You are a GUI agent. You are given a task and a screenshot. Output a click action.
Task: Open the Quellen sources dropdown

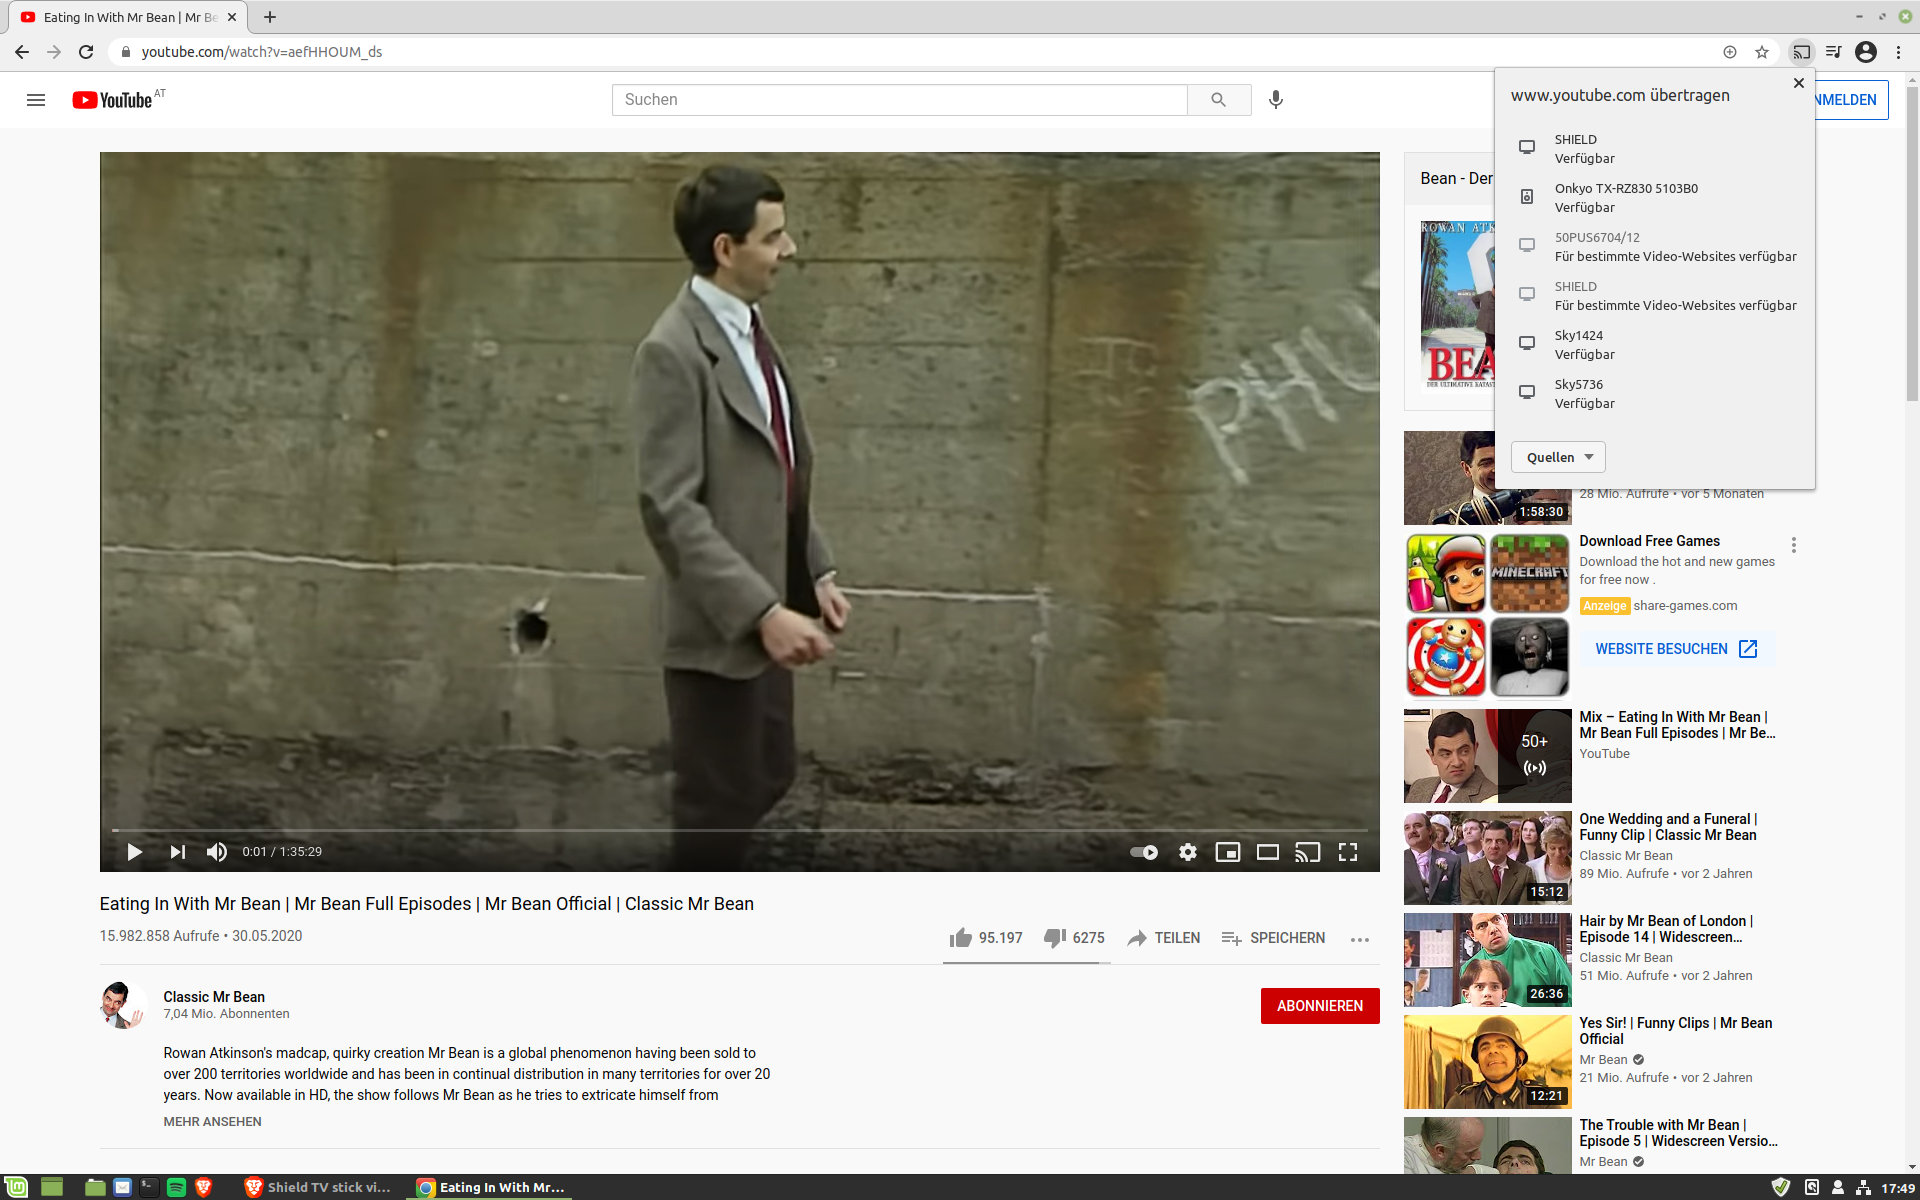click(1558, 457)
